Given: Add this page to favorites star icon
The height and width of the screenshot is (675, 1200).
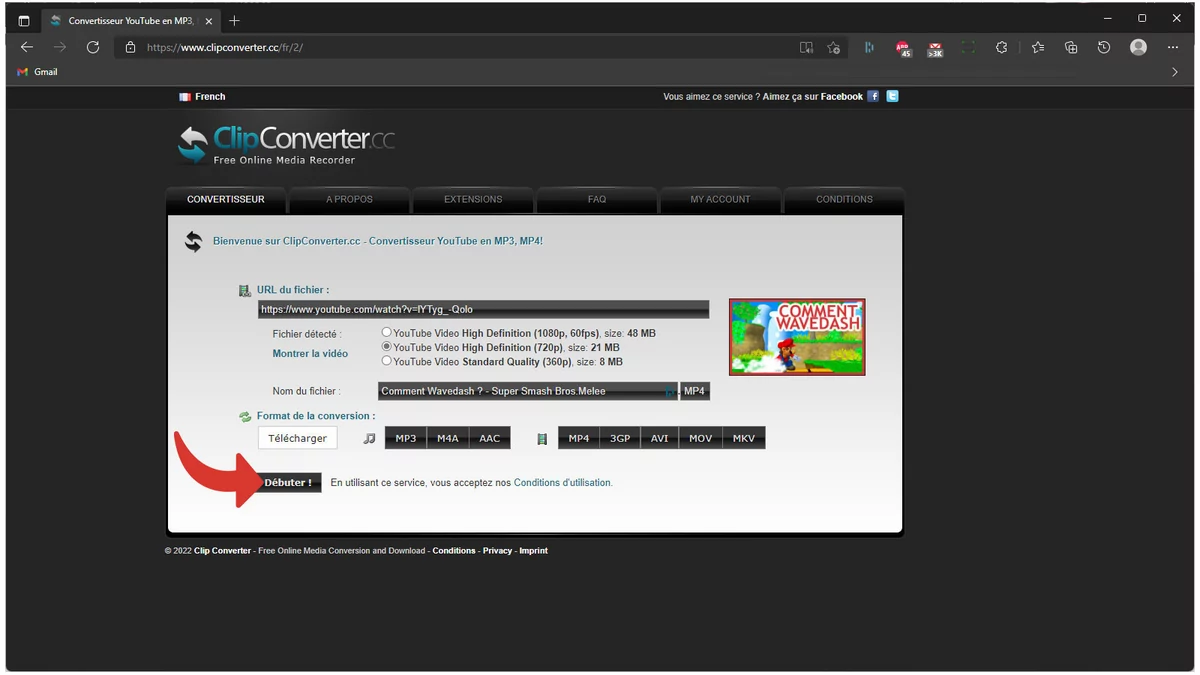Looking at the screenshot, I should pyautogui.click(x=834, y=47).
